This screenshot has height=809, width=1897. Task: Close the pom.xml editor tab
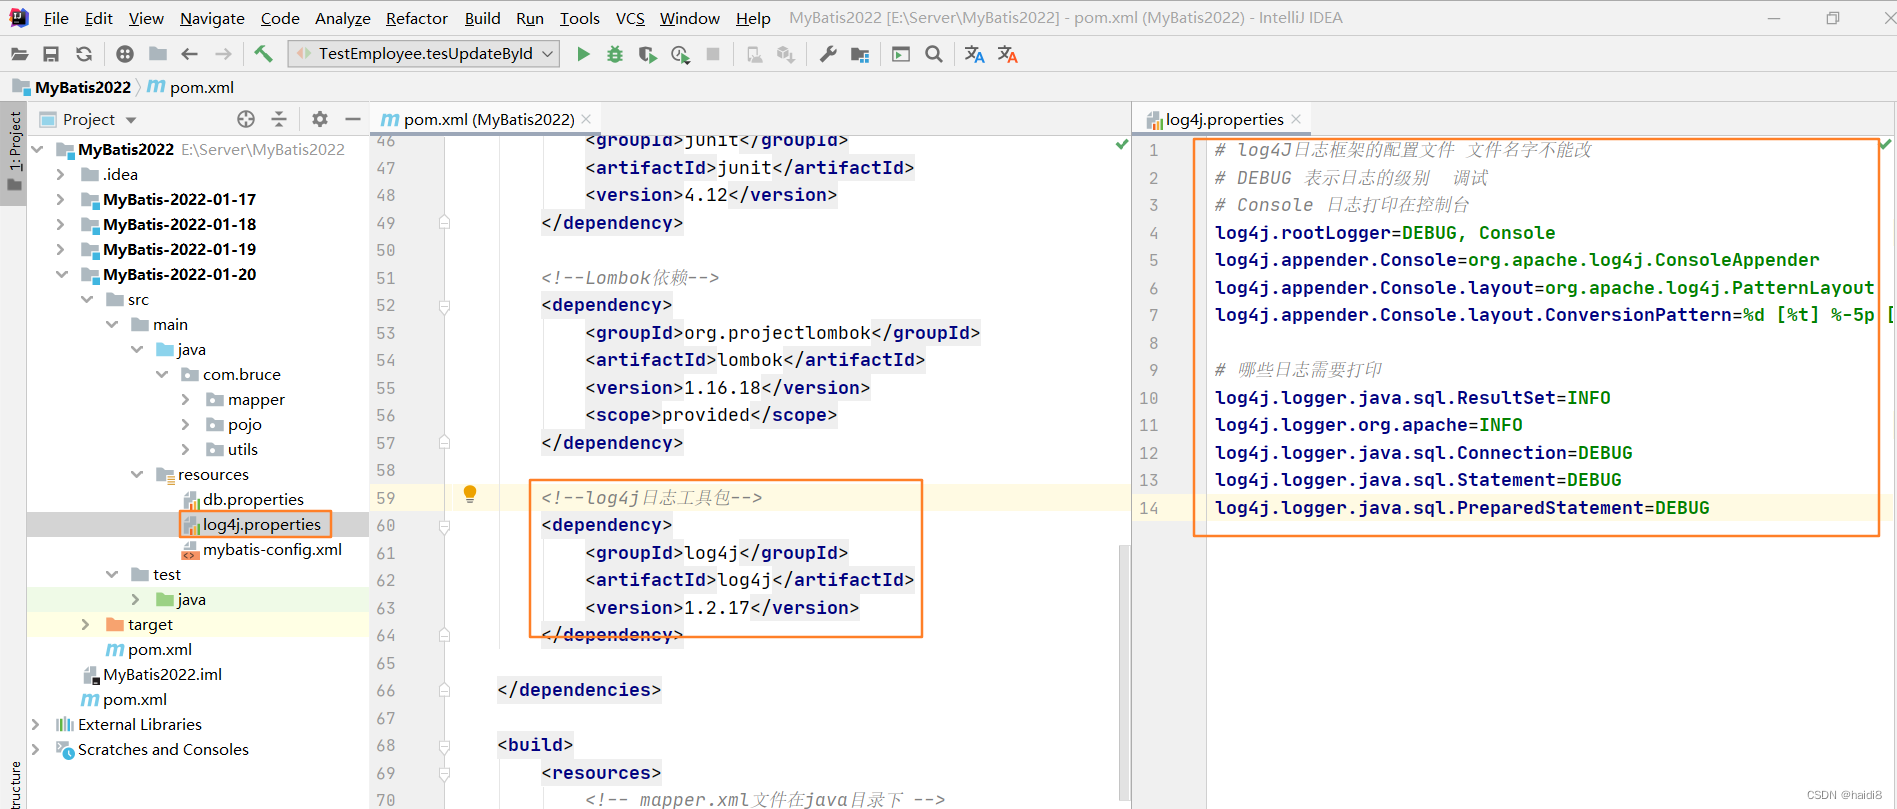pos(587,119)
